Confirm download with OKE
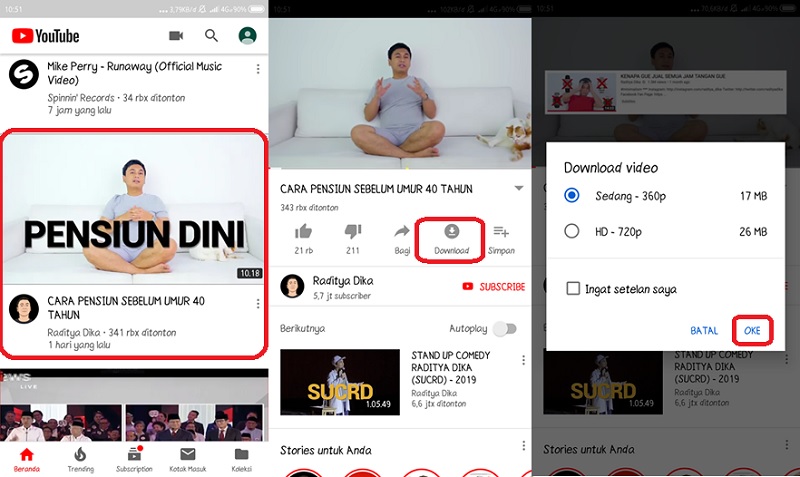800x477 pixels. pos(752,331)
